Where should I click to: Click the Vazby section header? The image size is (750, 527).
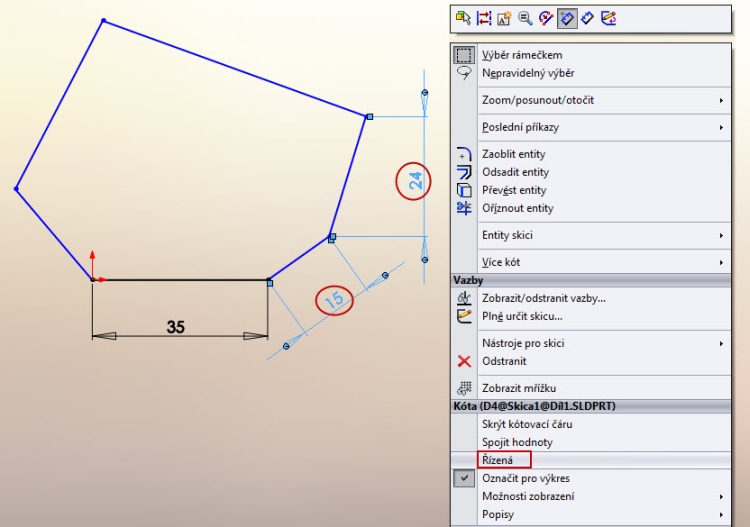coord(591,280)
